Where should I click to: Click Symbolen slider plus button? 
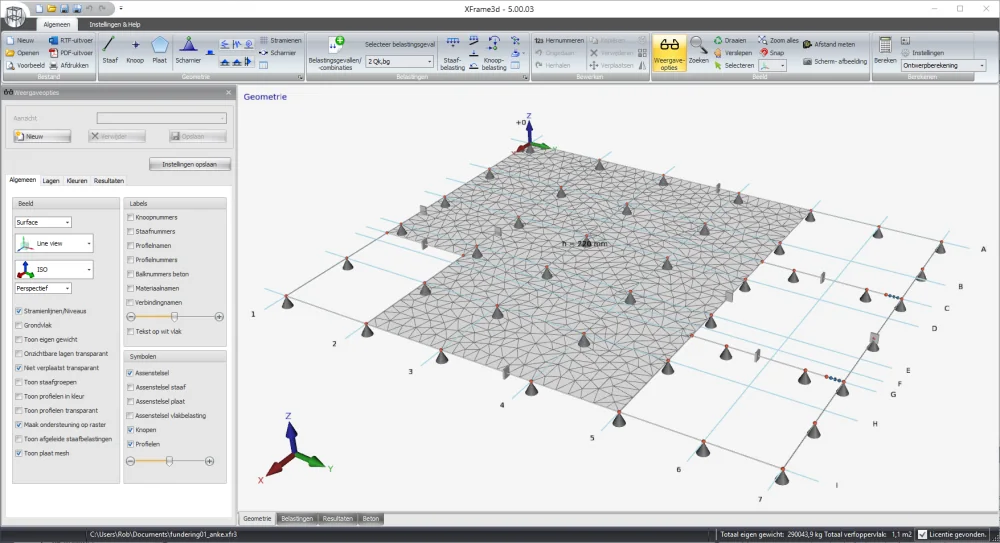pyautogui.click(x=210, y=461)
